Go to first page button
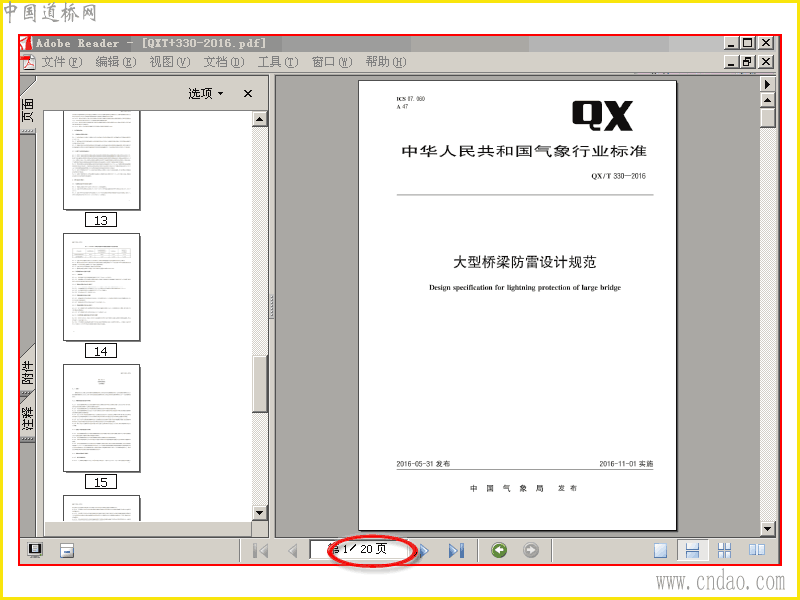 point(260,551)
